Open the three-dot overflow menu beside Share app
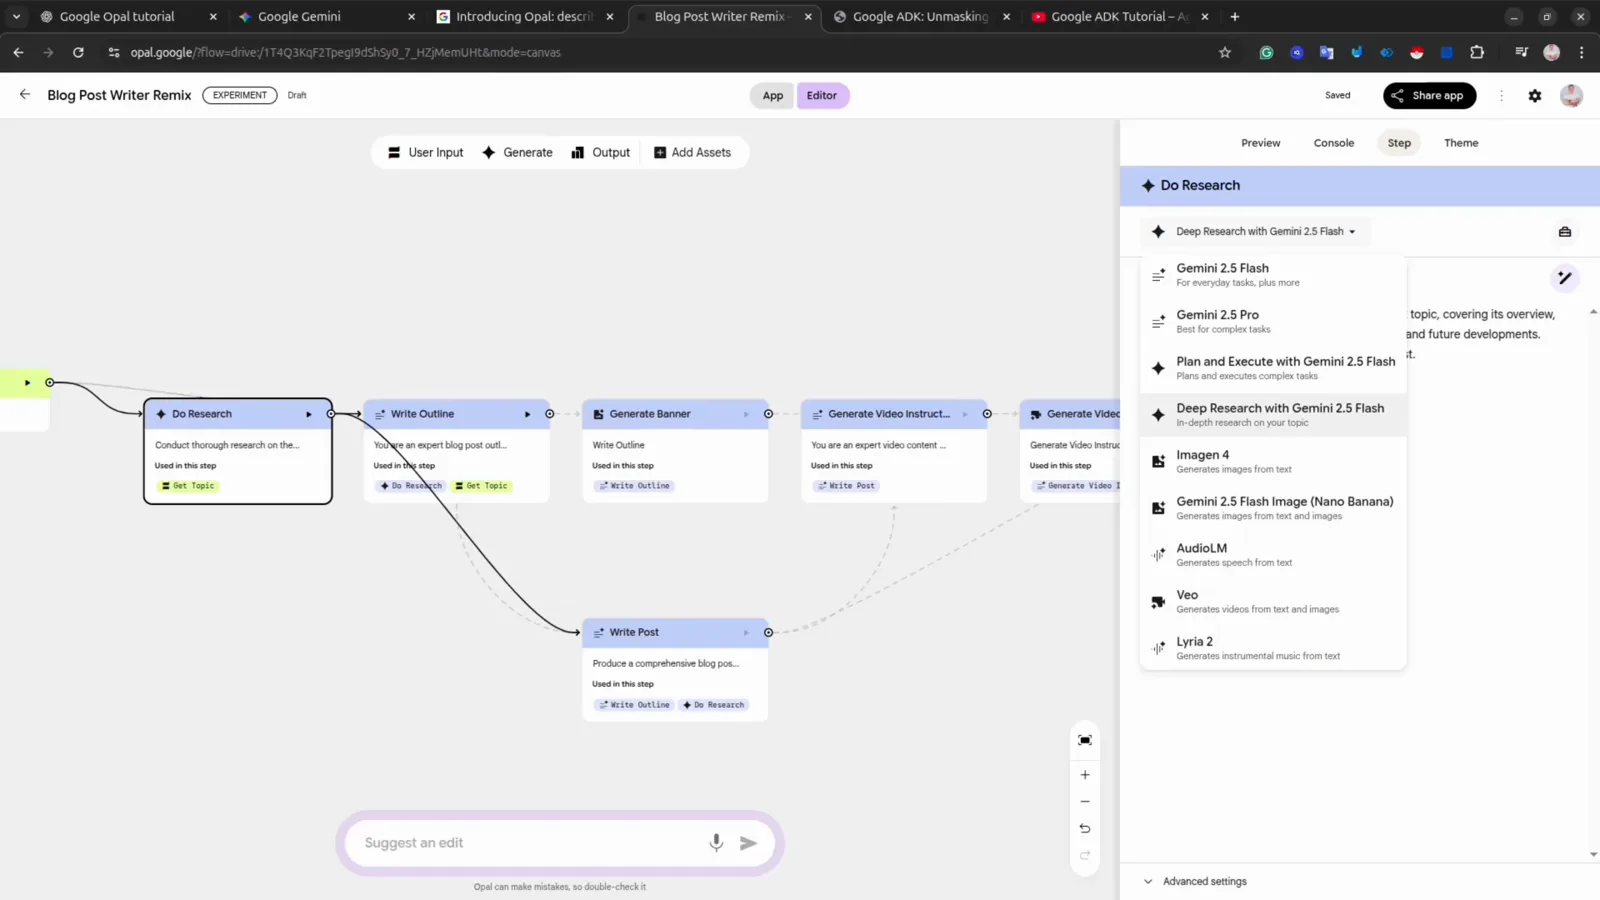The height and width of the screenshot is (900, 1600). pos(1501,96)
